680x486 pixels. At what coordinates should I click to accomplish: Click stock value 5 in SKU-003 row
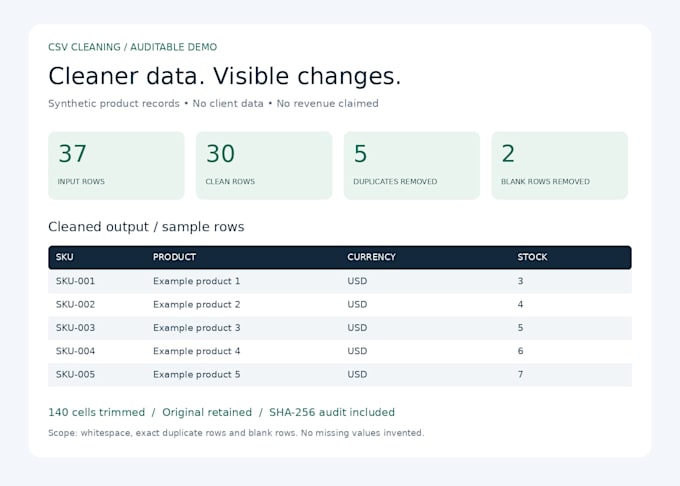point(520,328)
